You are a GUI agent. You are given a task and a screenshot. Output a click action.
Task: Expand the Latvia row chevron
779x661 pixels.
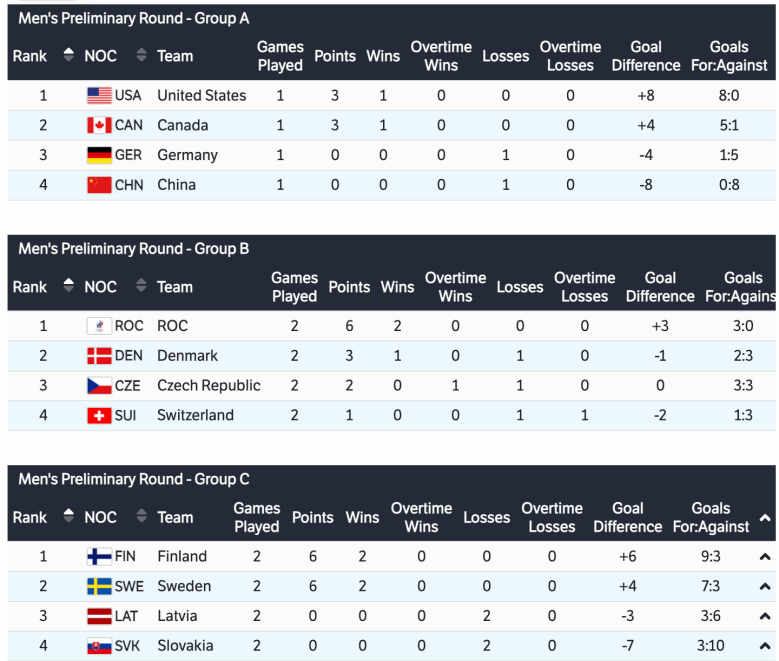coord(765,617)
